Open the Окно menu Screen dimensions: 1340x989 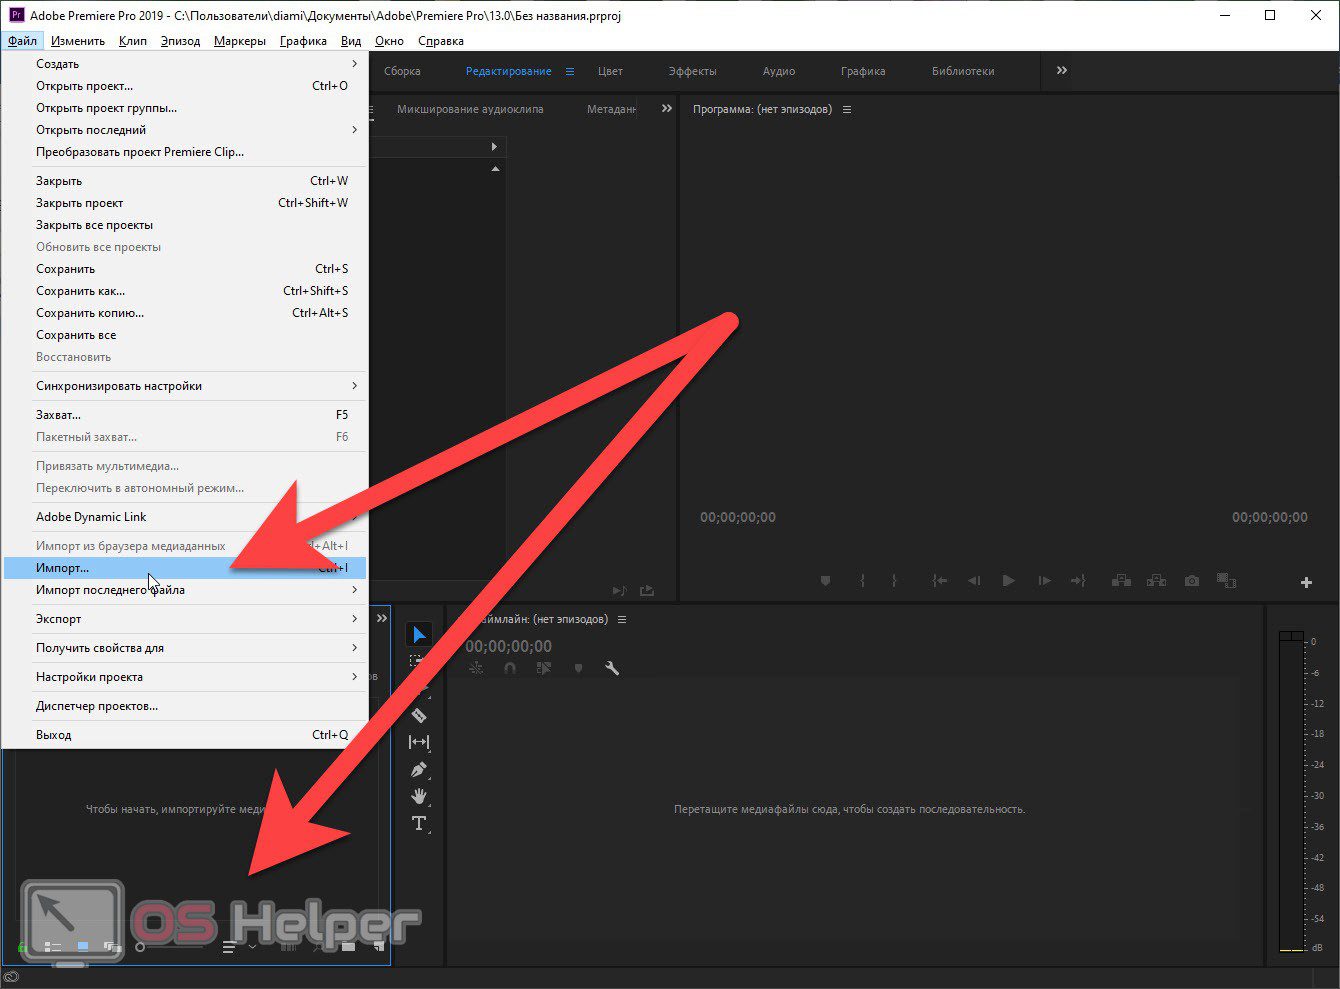point(389,41)
